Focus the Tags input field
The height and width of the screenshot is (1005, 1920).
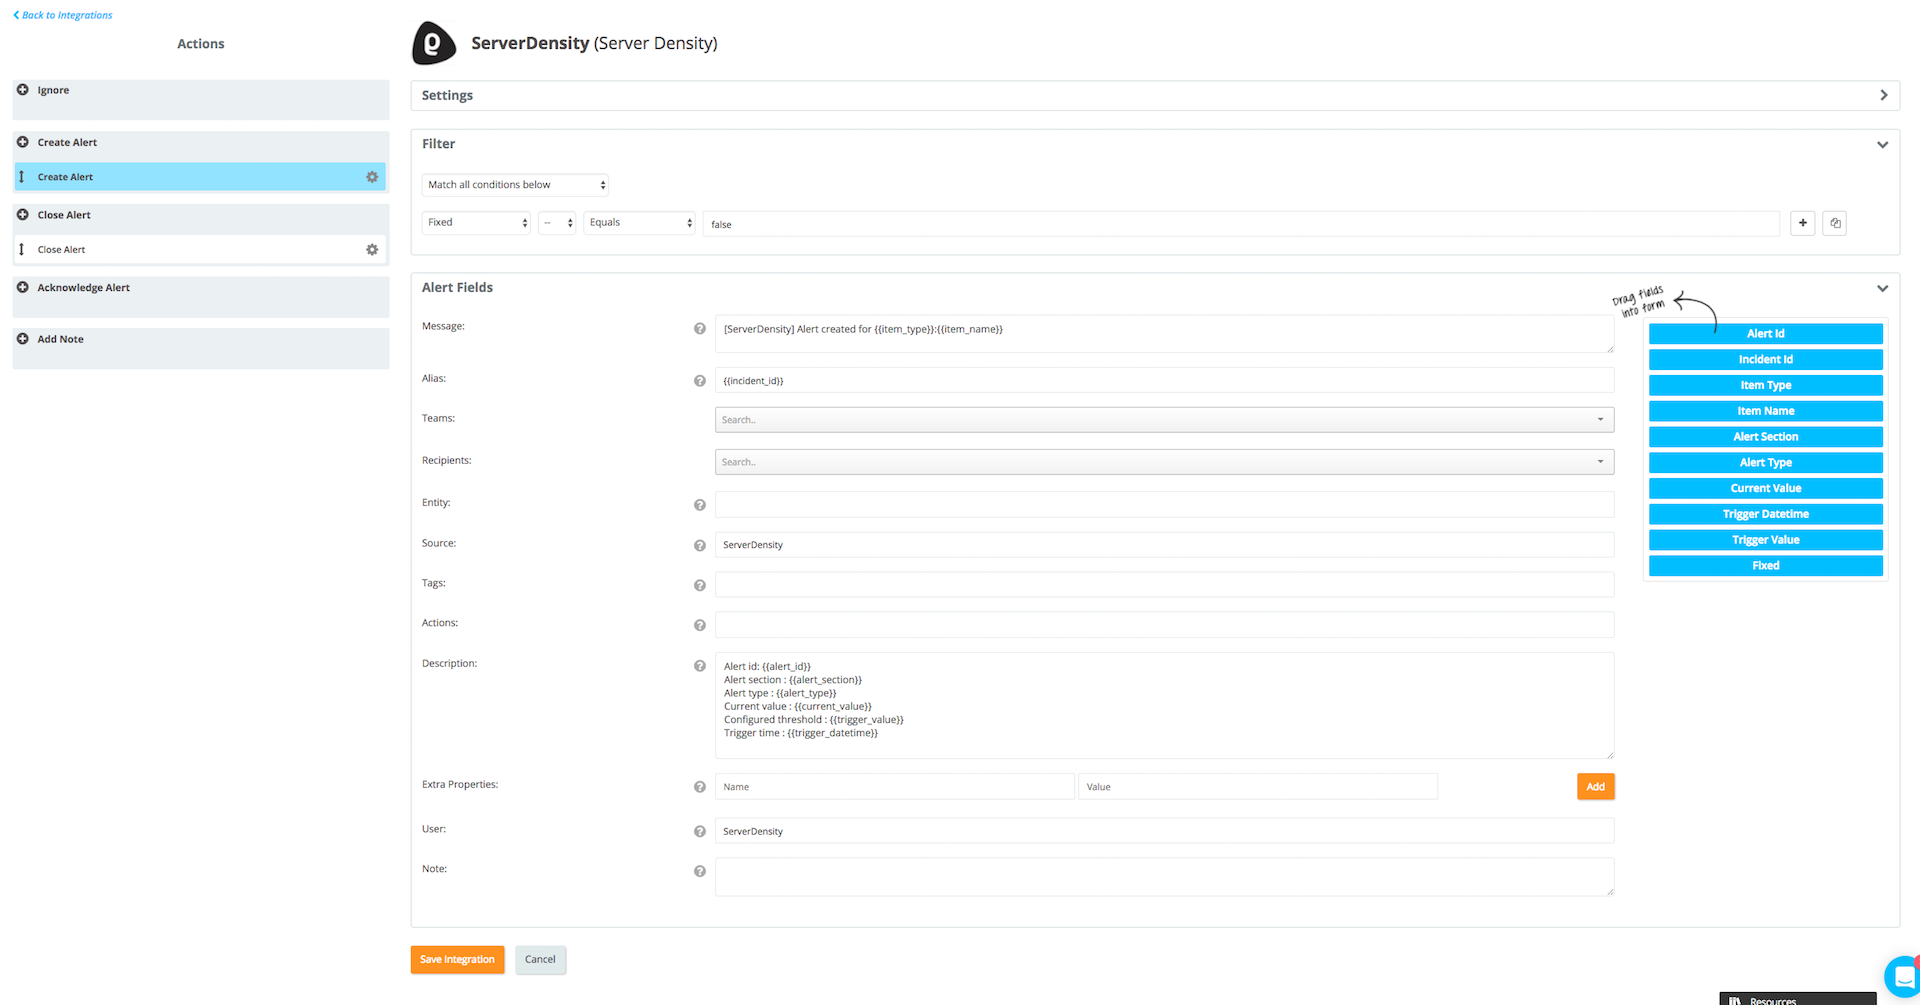pos(1164,585)
